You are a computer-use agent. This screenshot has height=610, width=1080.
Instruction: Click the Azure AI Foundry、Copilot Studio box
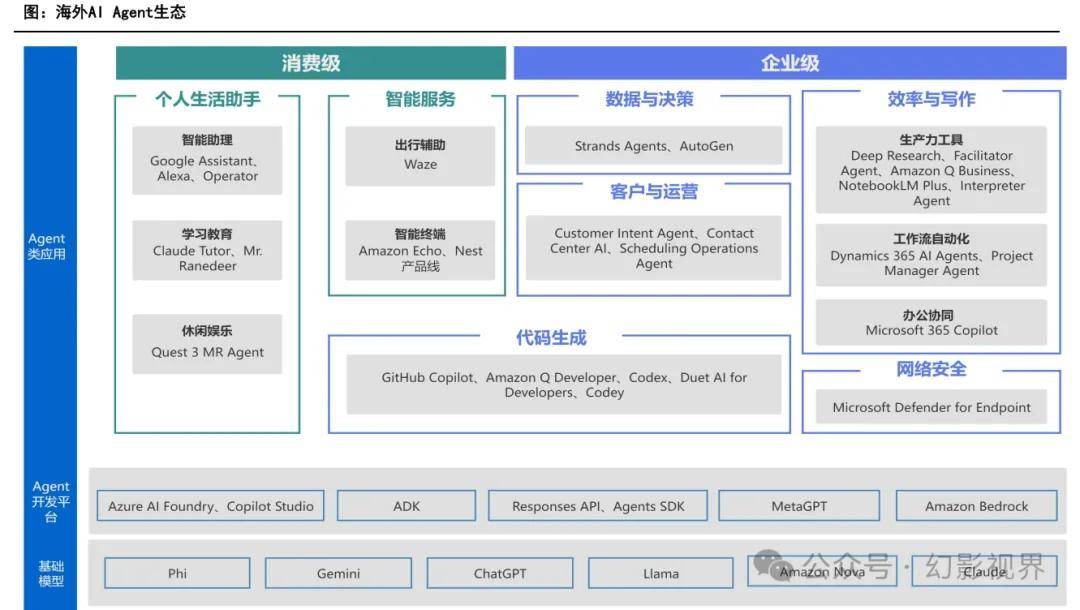[x=211, y=505]
